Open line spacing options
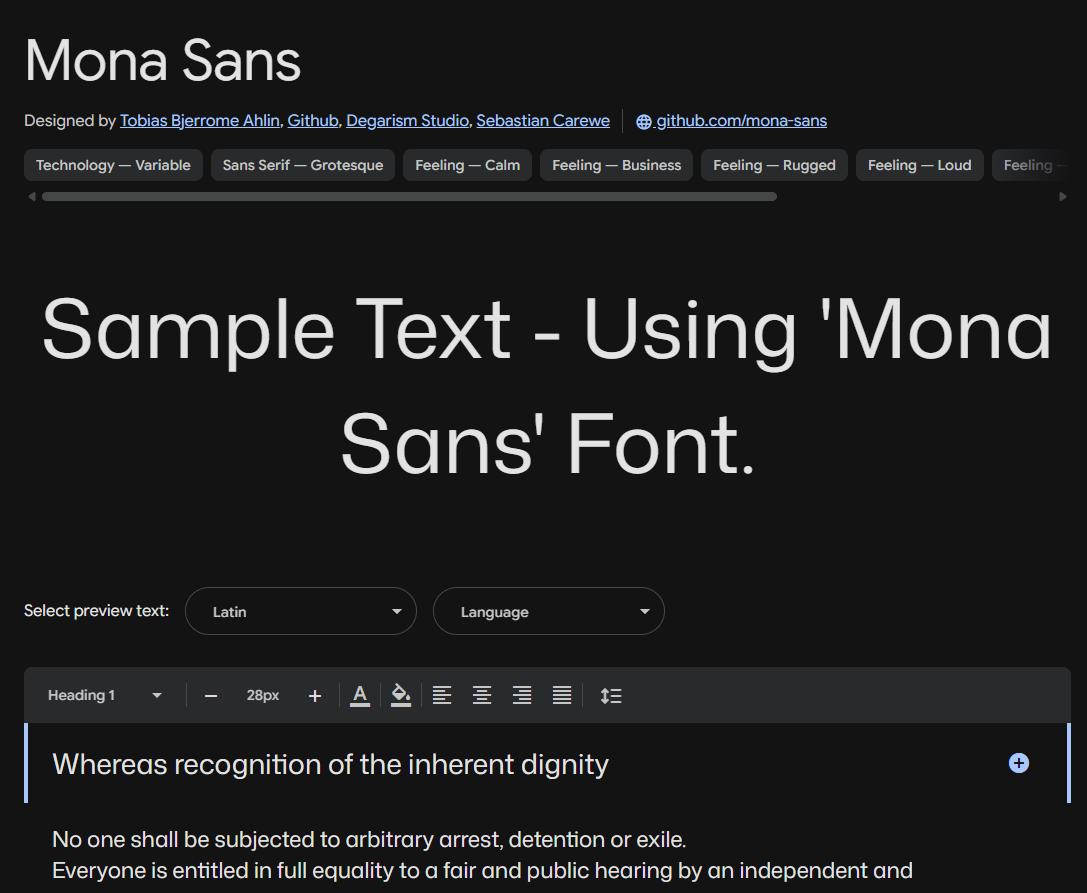1087x893 pixels. coord(611,695)
